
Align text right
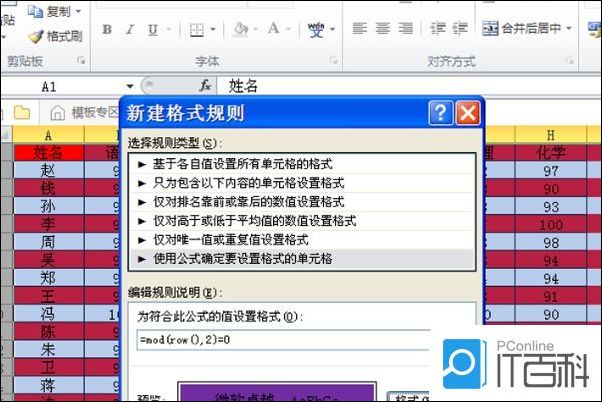pos(405,29)
